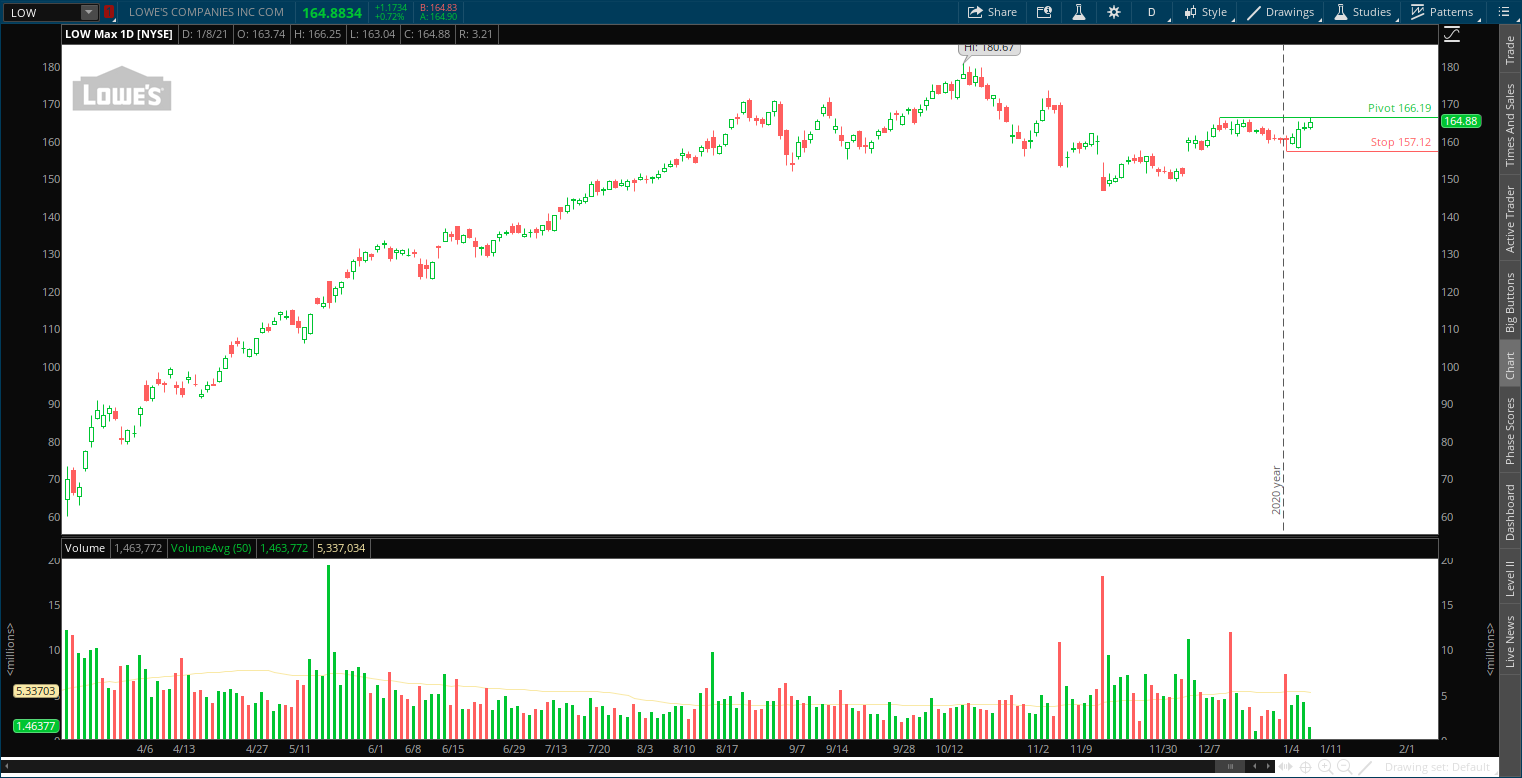Click the Stop 157.12 label
The image size is (1522, 778).
click(x=1401, y=142)
